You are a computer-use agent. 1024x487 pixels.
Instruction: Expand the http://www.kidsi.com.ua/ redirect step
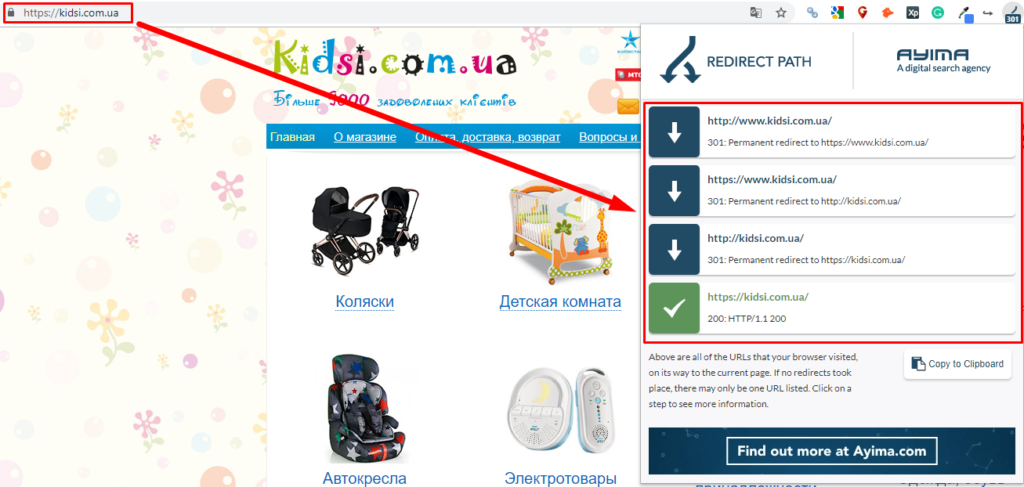(x=832, y=132)
